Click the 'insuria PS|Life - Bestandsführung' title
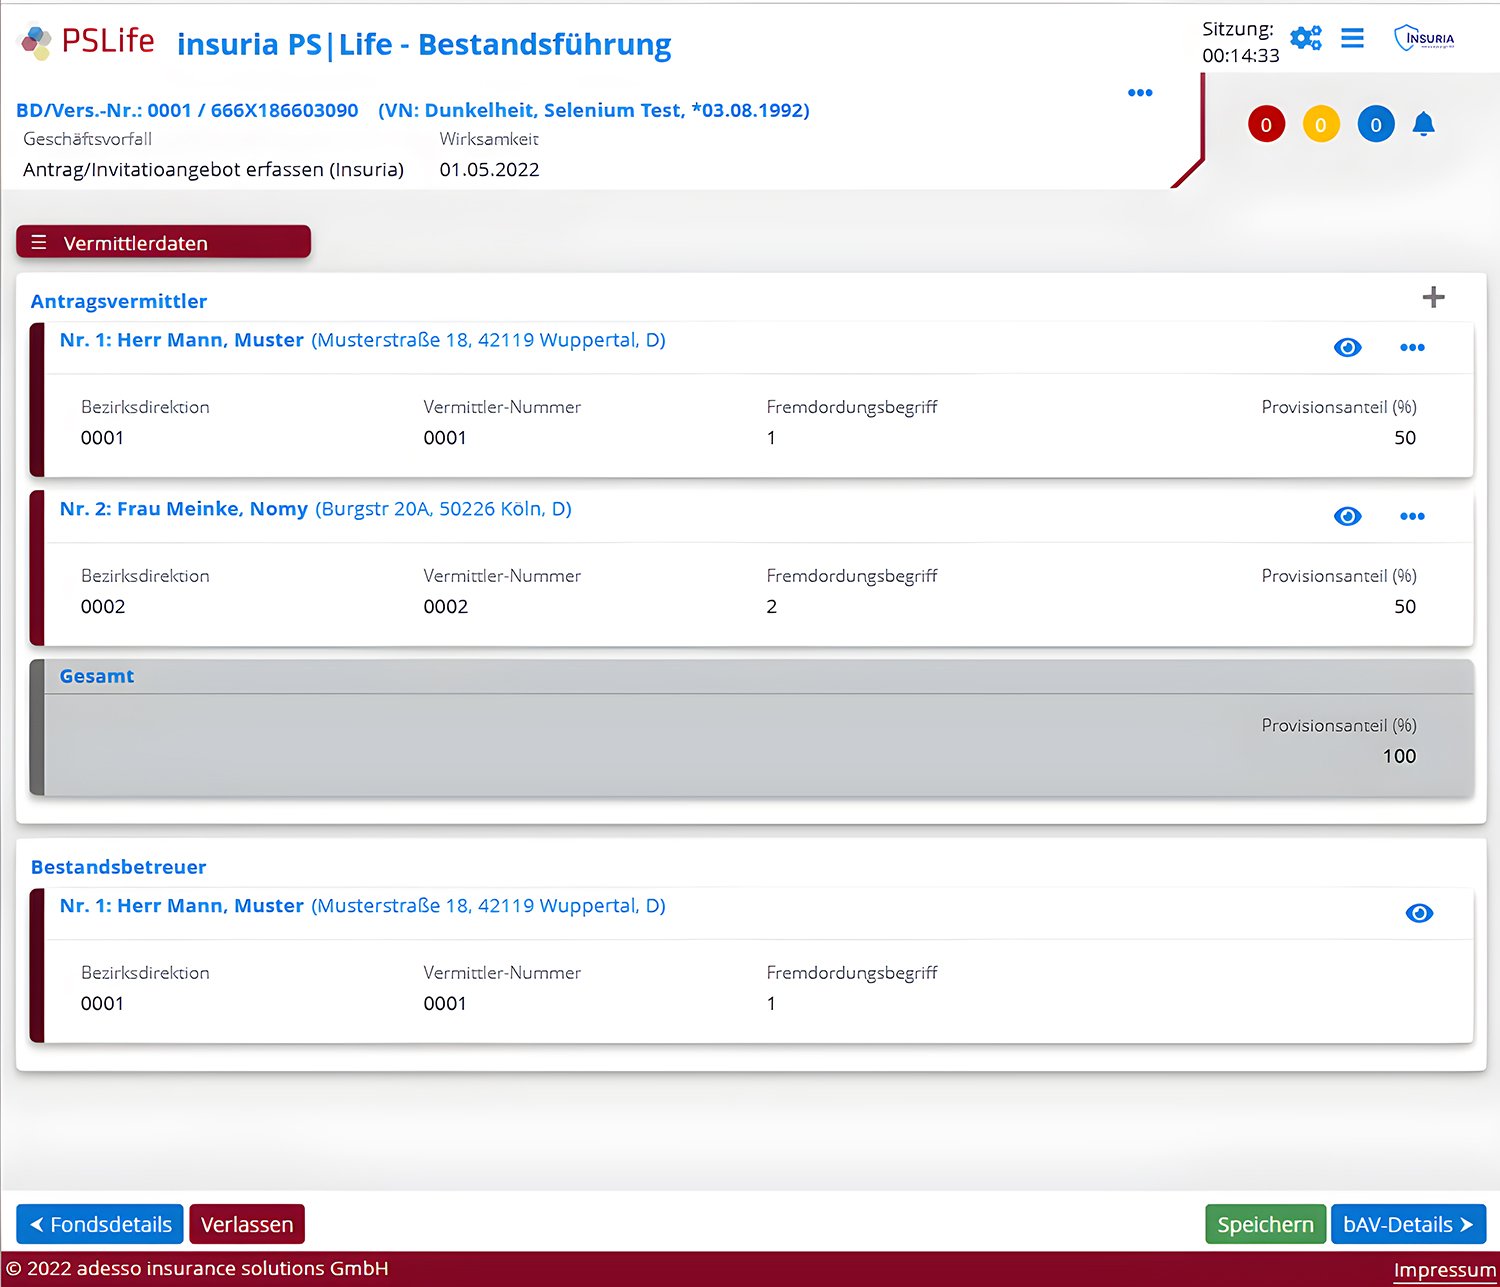 pos(424,44)
